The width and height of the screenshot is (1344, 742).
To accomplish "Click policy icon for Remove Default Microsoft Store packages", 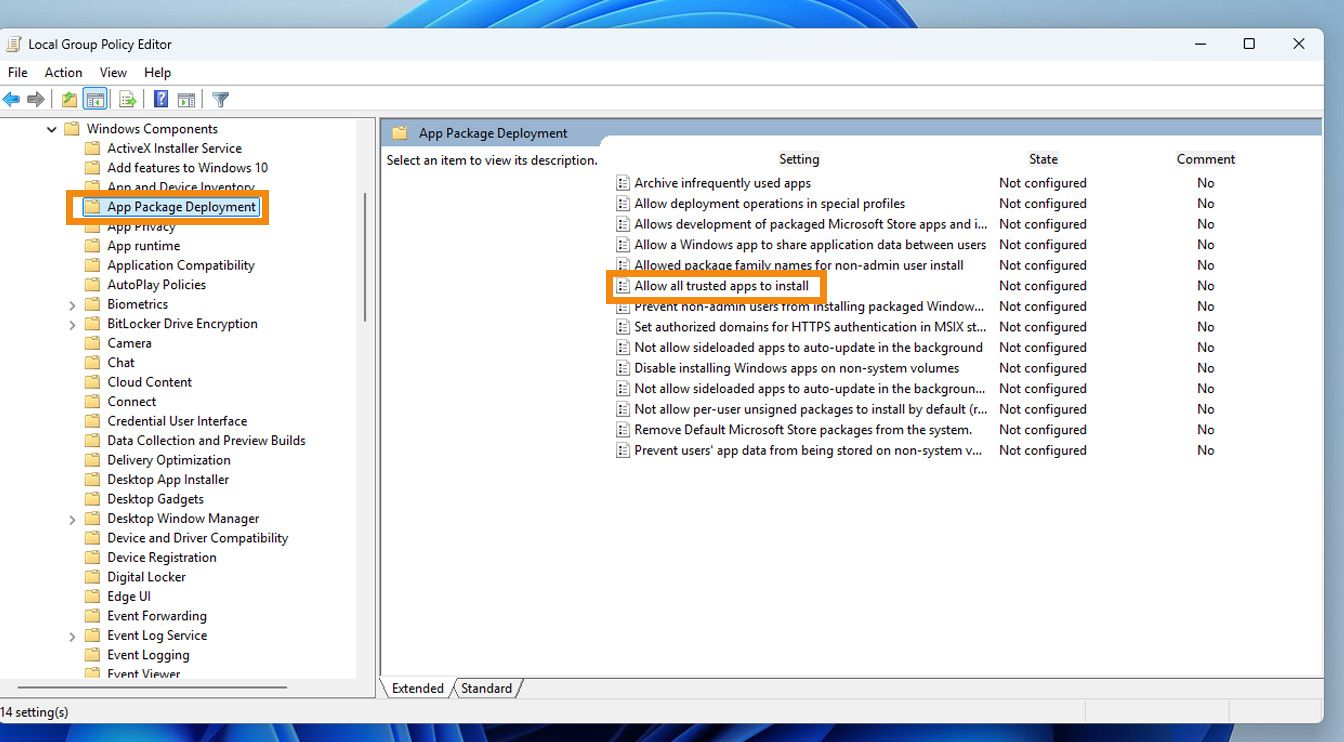I will tap(623, 430).
